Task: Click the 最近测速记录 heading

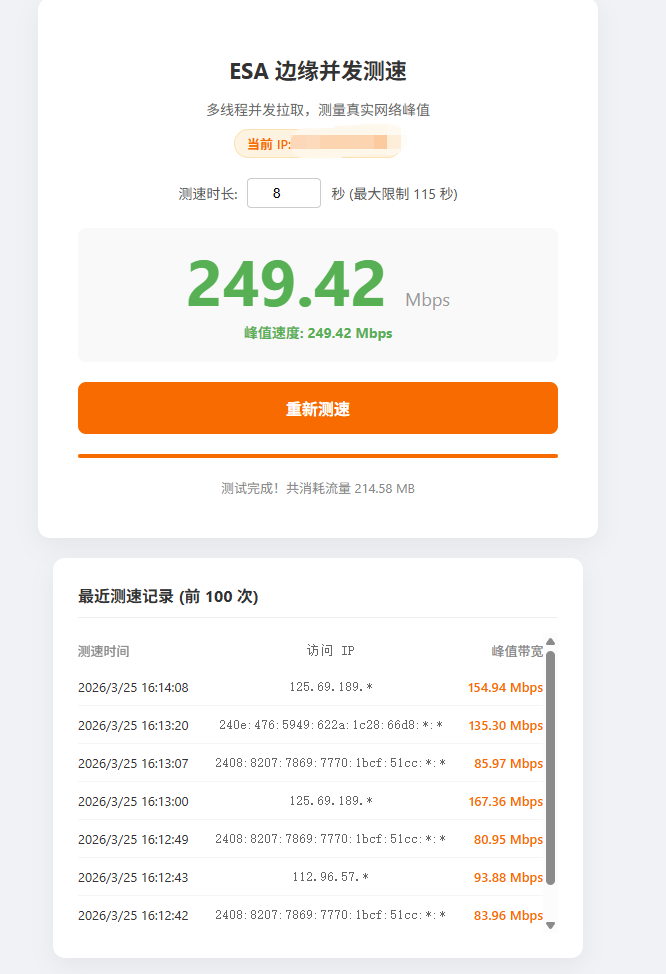Action: tap(168, 596)
